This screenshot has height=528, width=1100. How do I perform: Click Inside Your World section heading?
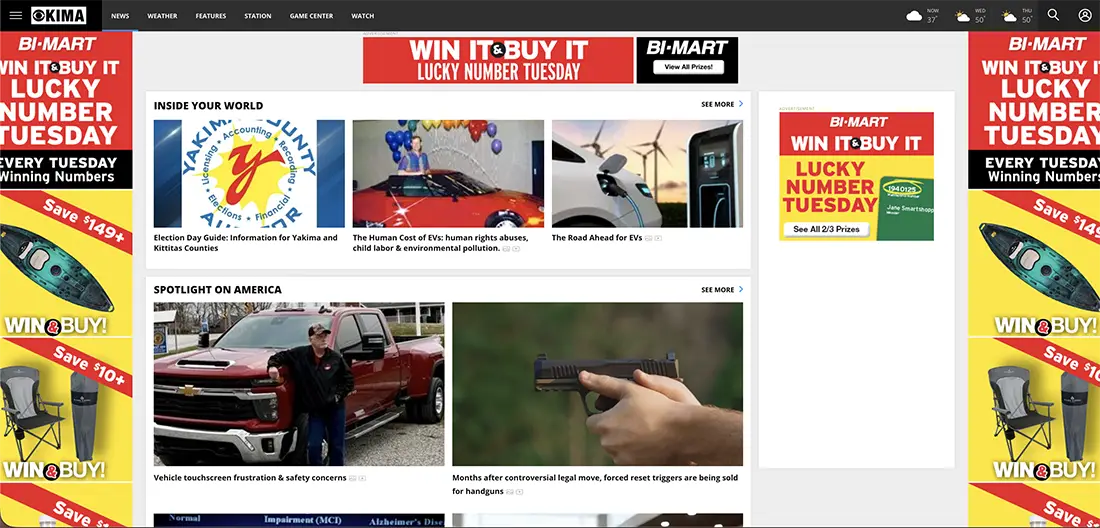tap(208, 106)
